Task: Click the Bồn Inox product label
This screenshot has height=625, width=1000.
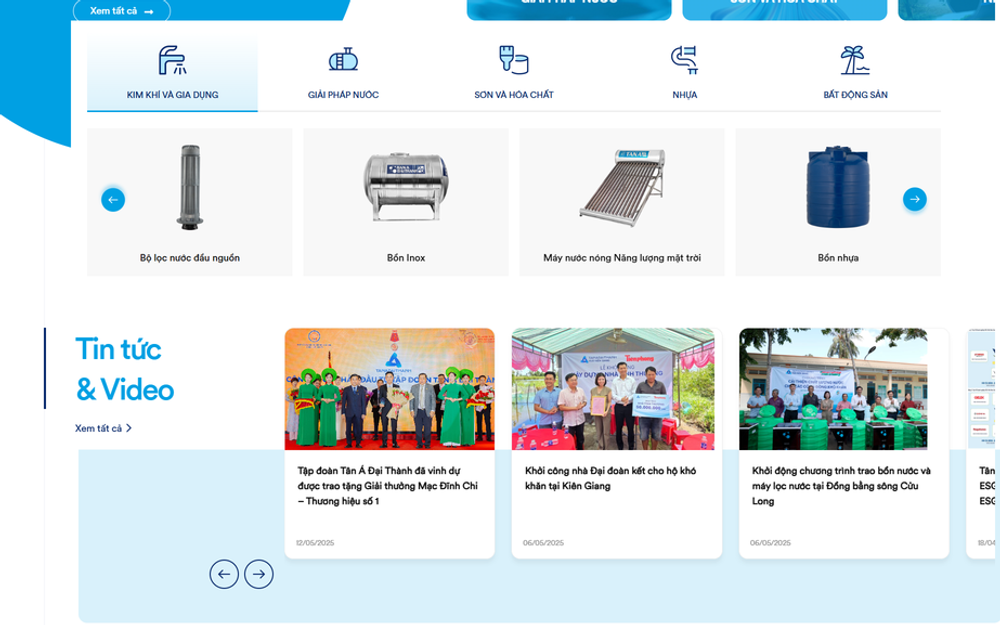Action: click(x=406, y=258)
